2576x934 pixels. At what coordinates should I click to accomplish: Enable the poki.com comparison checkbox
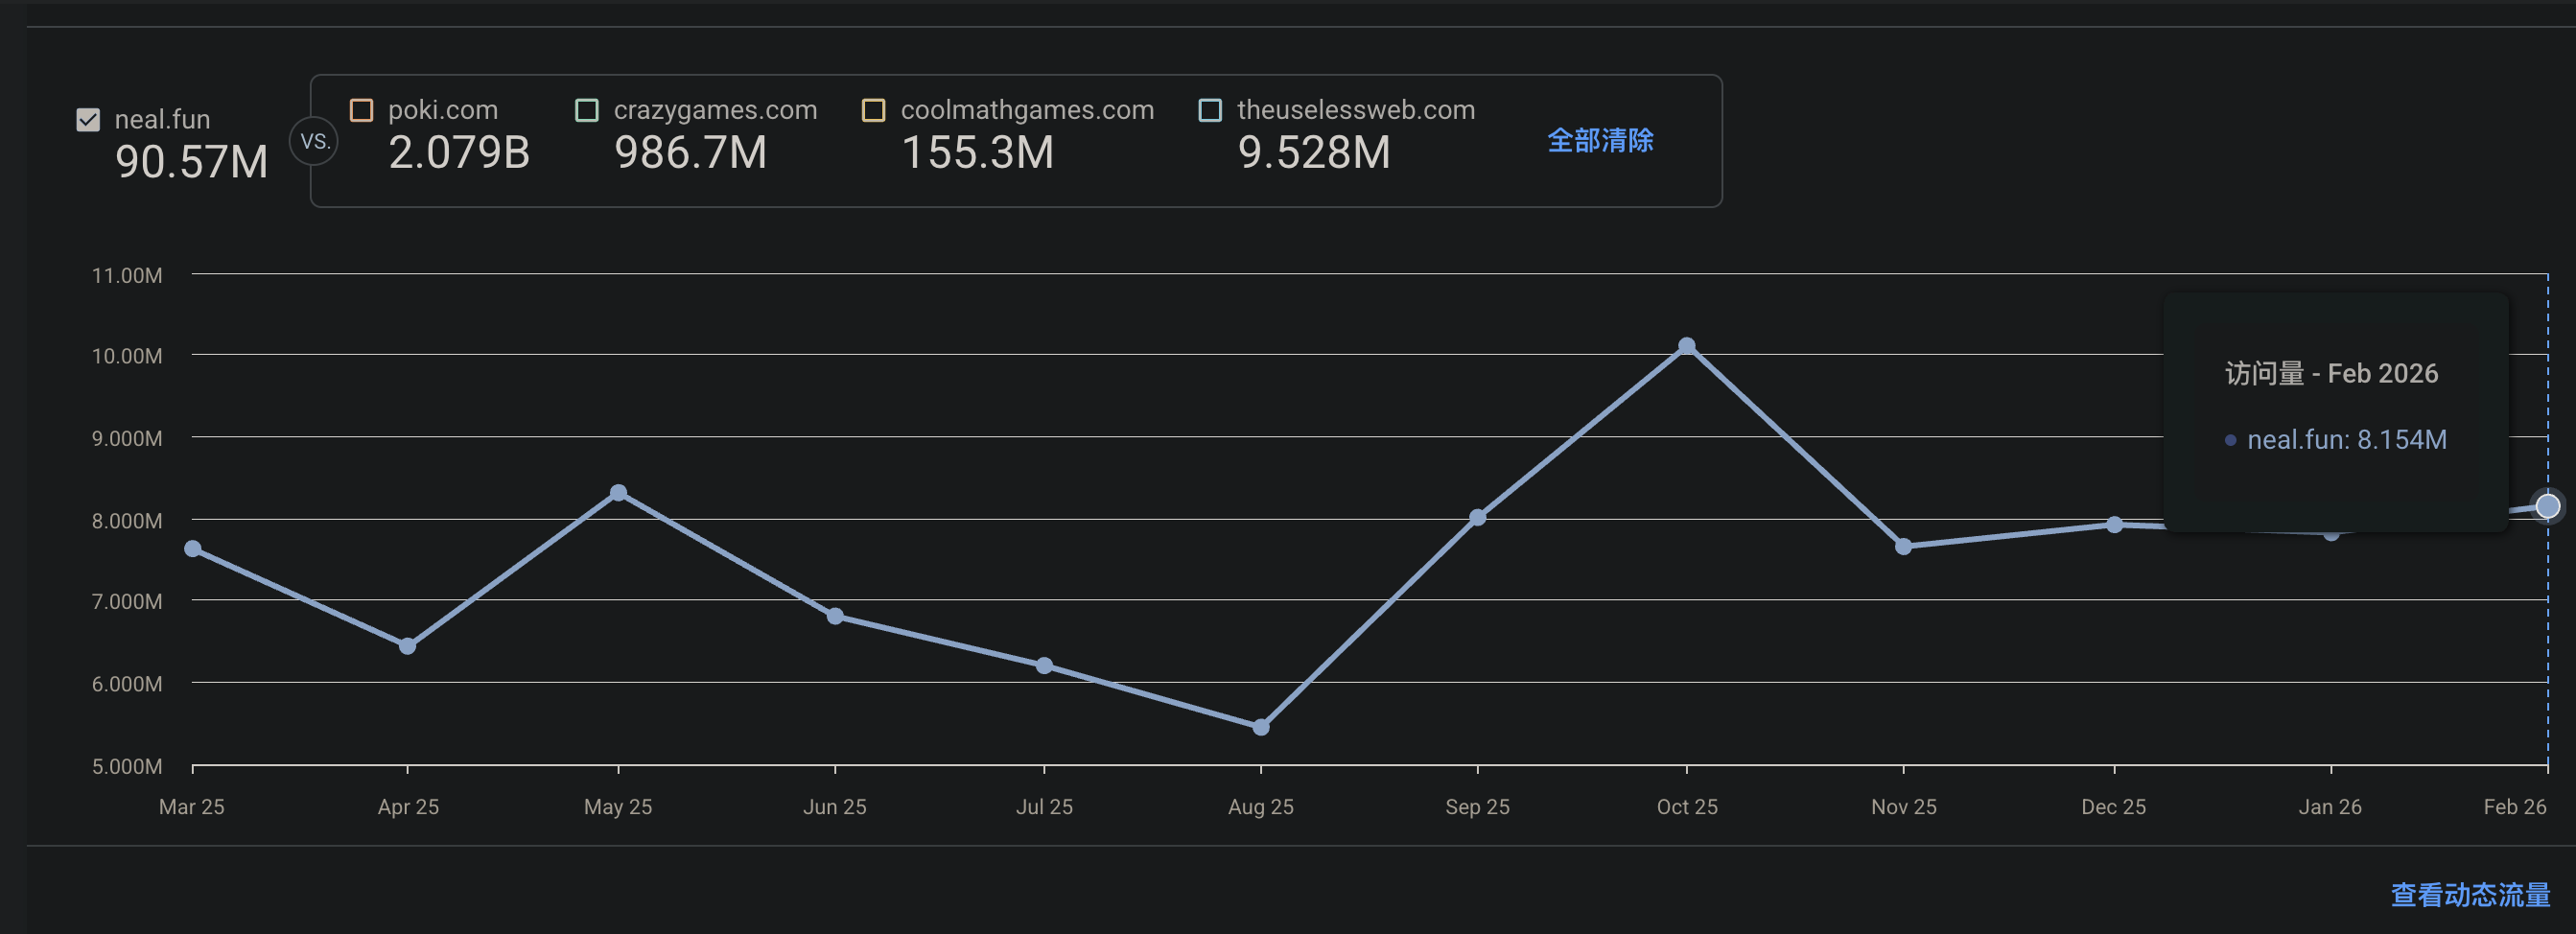[361, 110]
